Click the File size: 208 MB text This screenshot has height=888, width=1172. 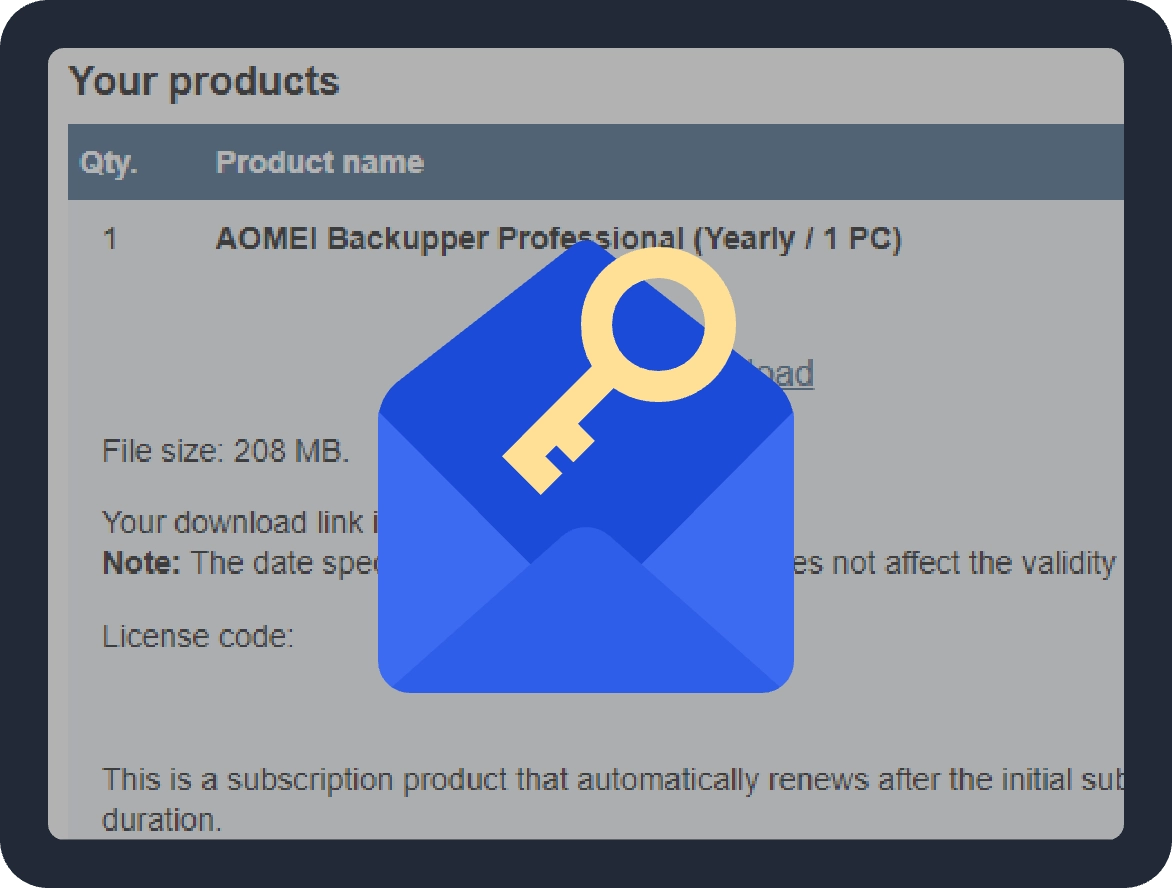point(225,451)
